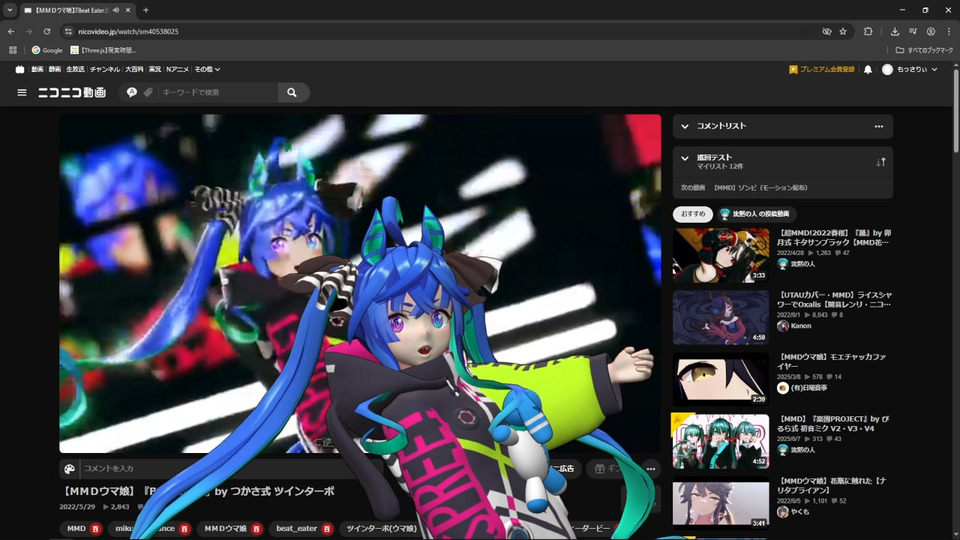This screenshot has height=540, width=960.
Task: Click the address bar URL
Action: [x=128, y=31]
